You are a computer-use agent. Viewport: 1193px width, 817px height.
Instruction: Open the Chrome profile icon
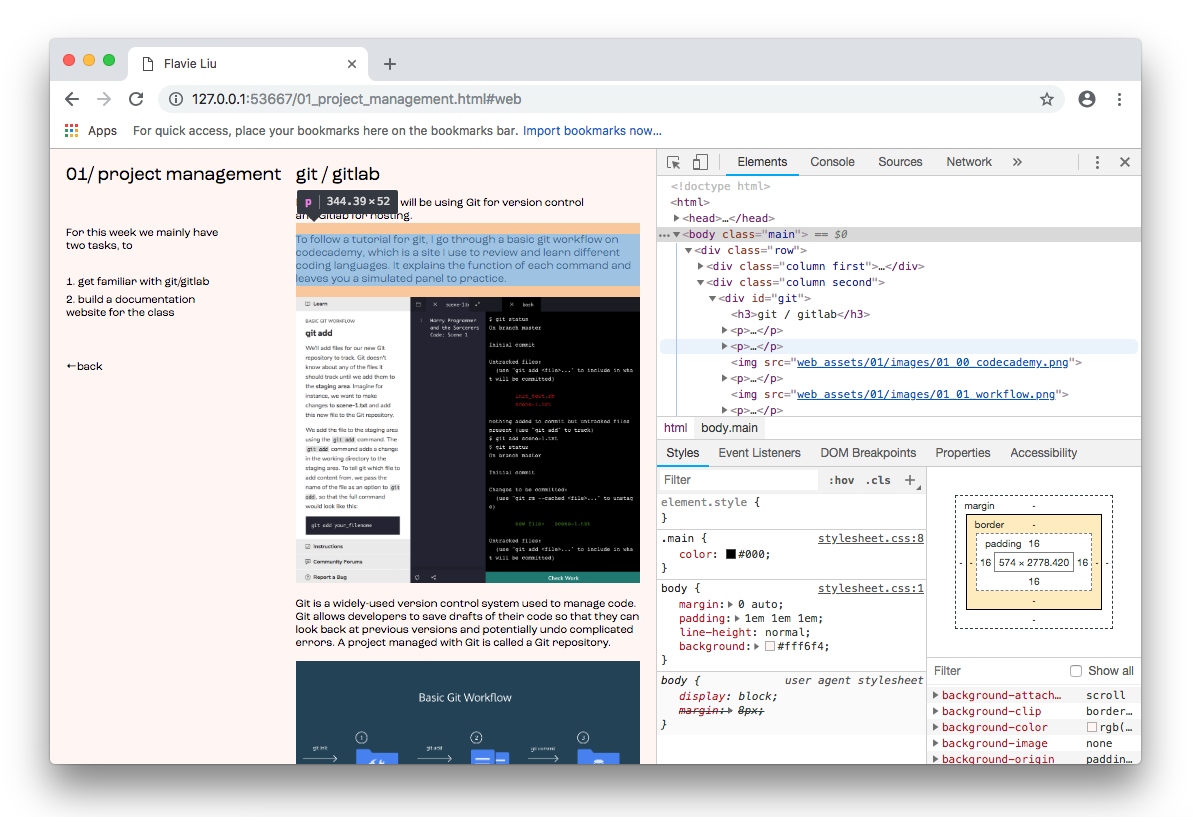[x=1086, y=99]
